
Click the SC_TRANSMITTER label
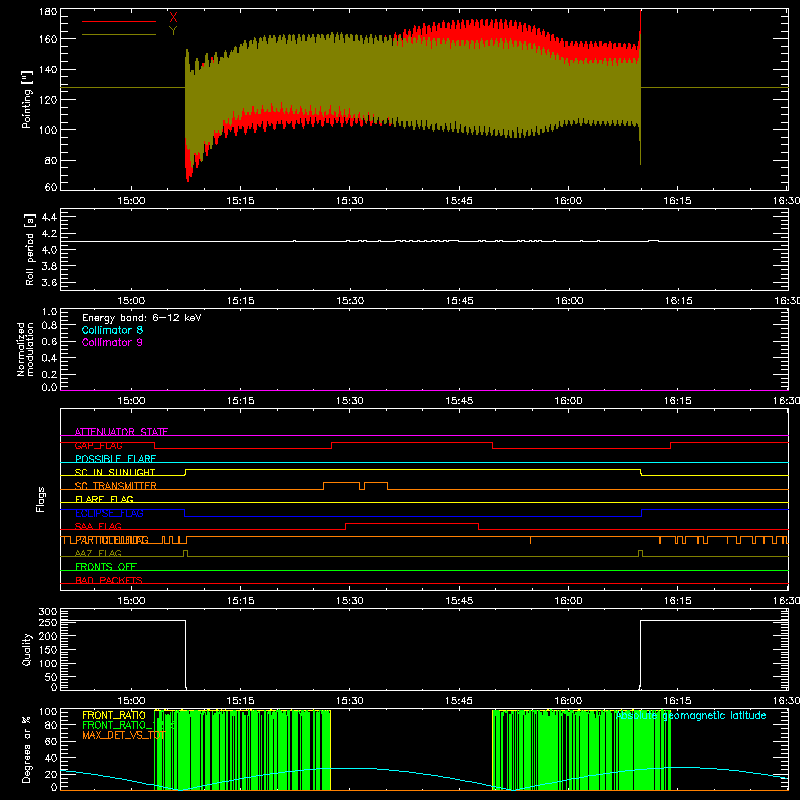click(115, 486)
